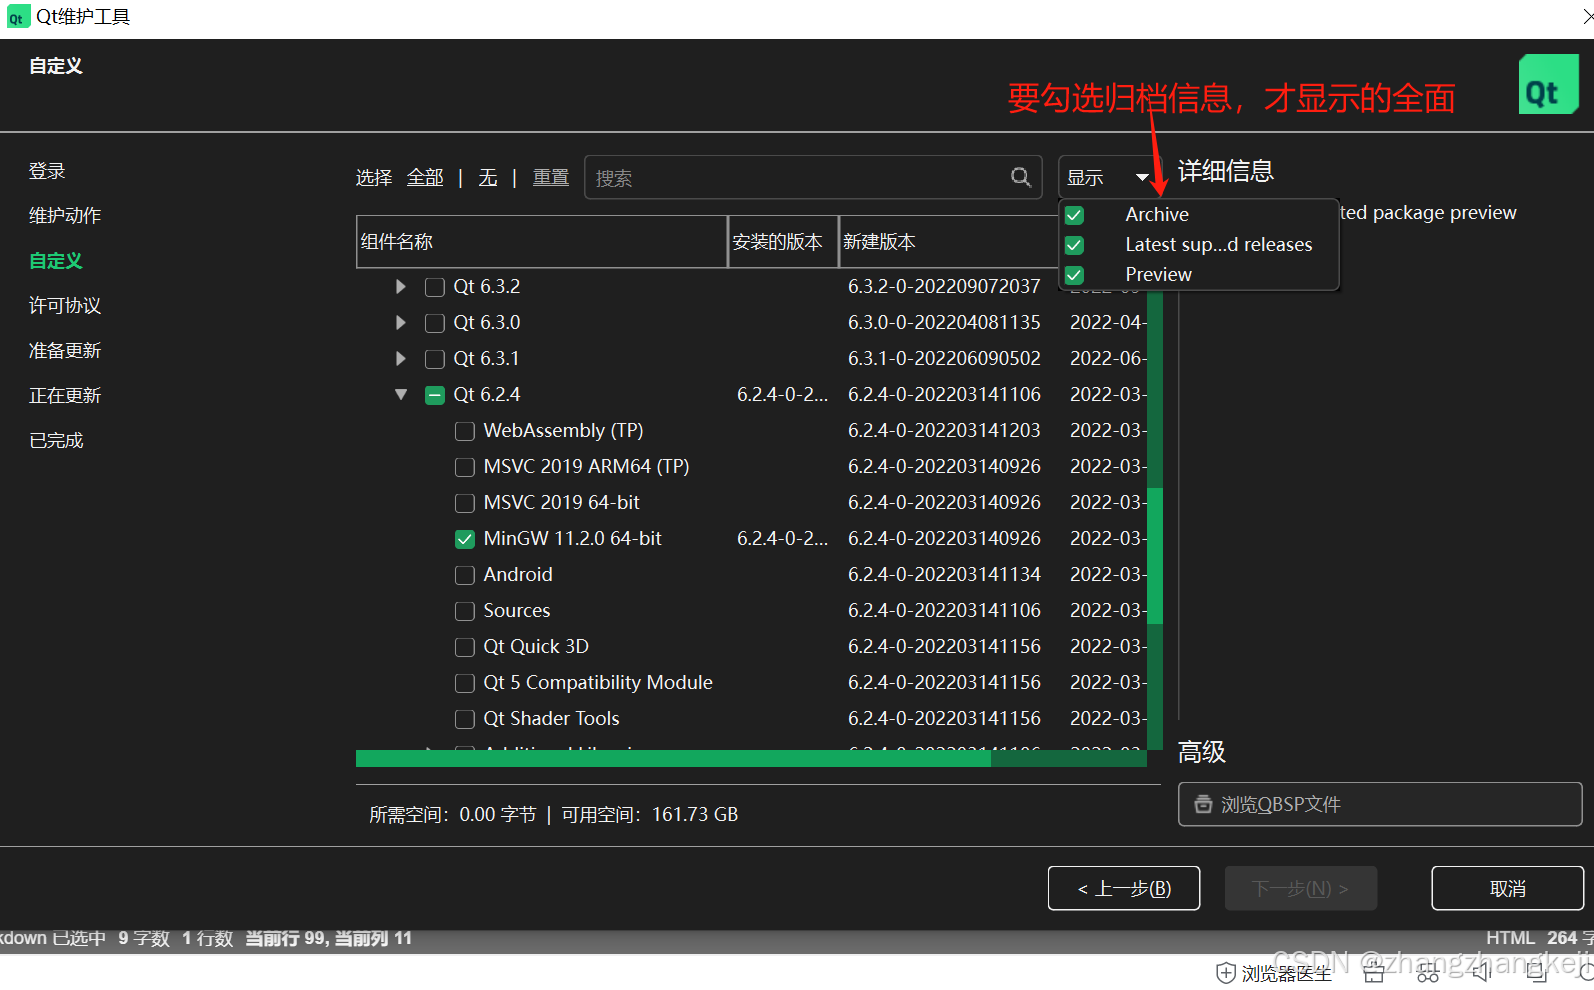Toggle the Latest supported releases checkbox
The width and height of the screenshot is (1594, 990).
[x=1075, y=245]
